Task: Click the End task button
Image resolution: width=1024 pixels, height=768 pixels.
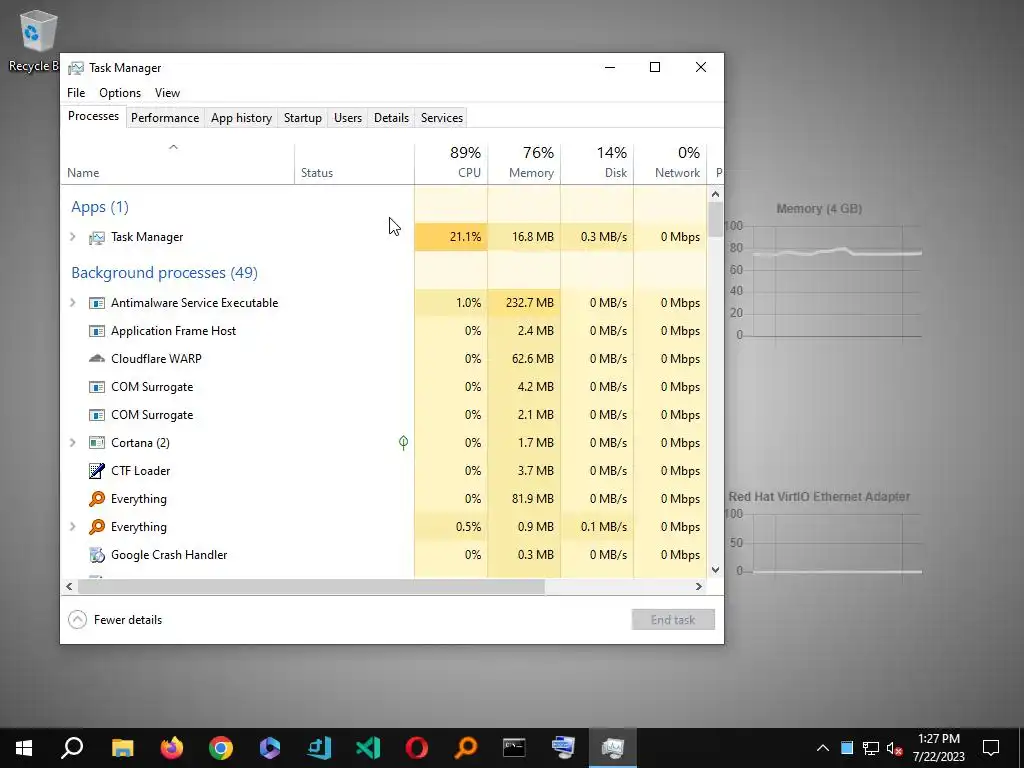Action: 673,620
